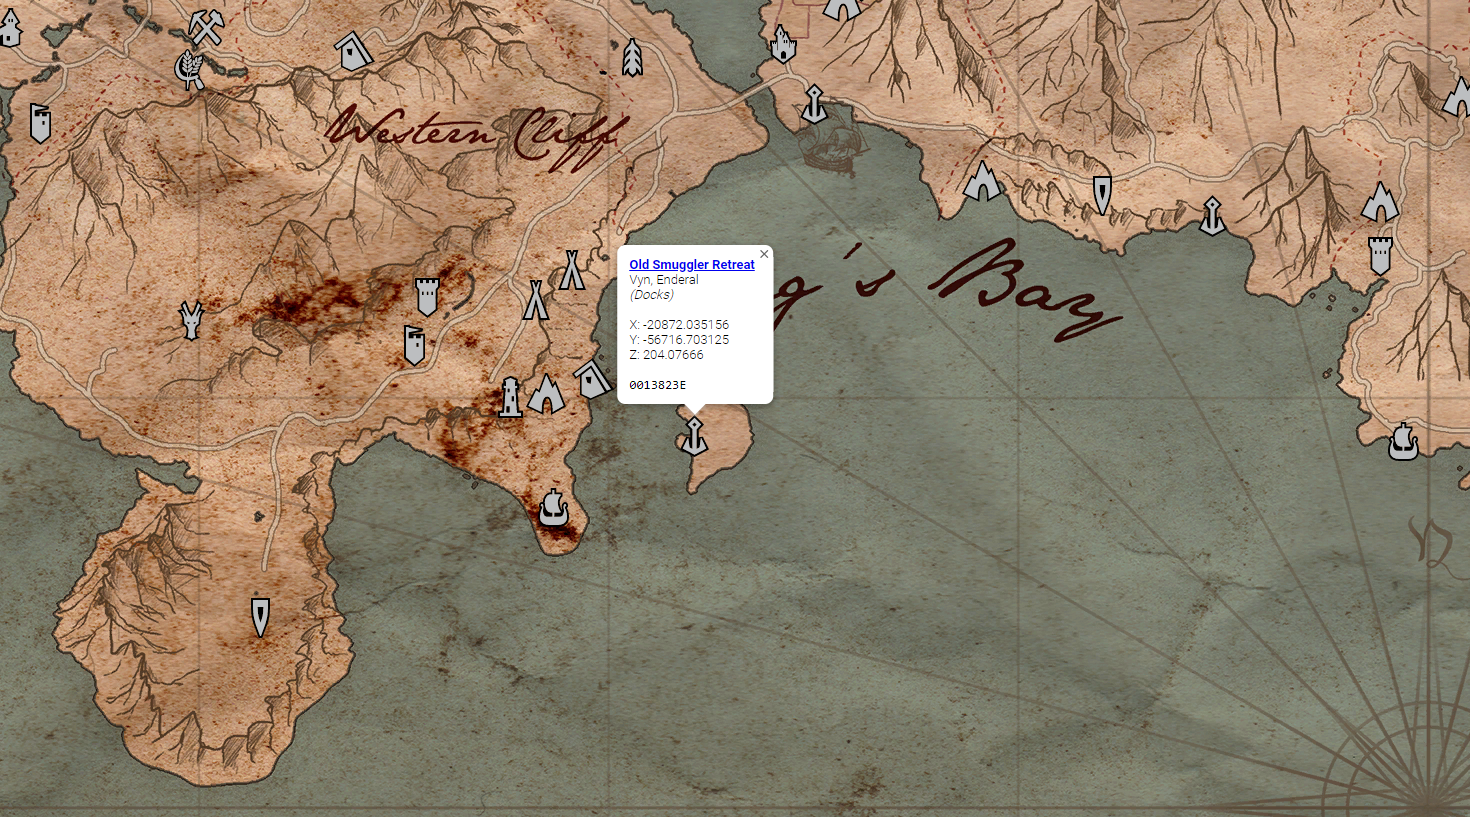The image size is (1470, 817).
Task: Click the tower marker beside the dark stain
Action: [427, 297]
